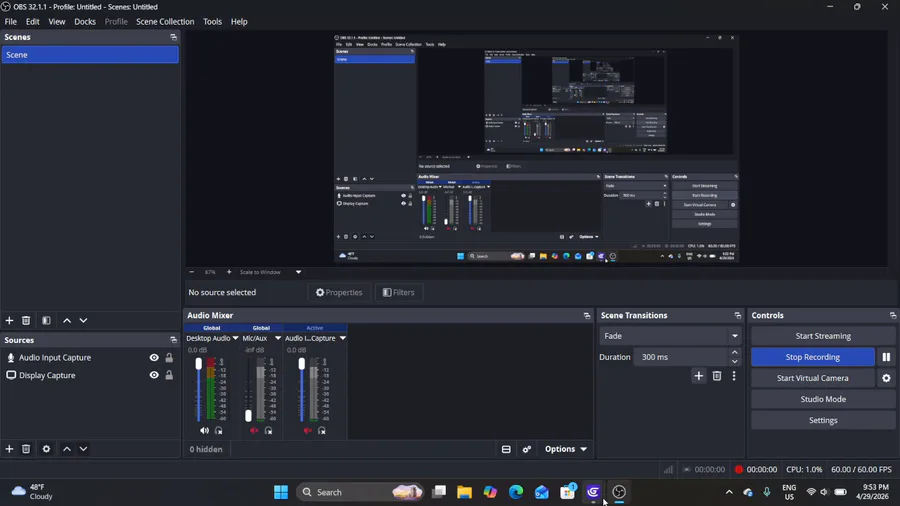
Task: Open the Scene Collection menu
Action: coord(165,21)
